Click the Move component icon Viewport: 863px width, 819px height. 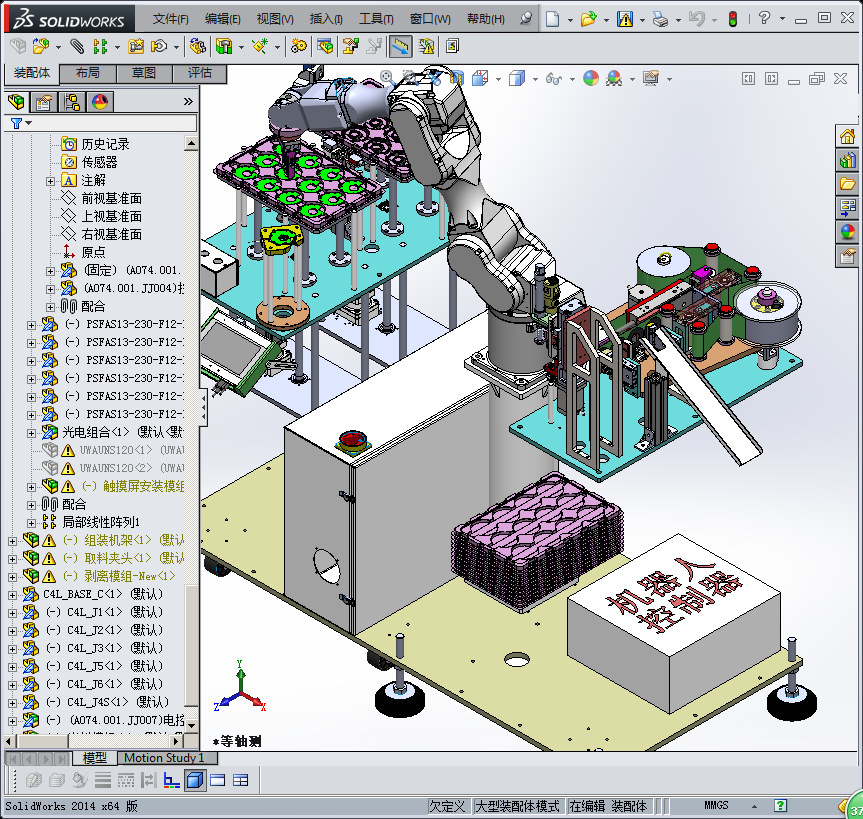(x=159, y=46)
